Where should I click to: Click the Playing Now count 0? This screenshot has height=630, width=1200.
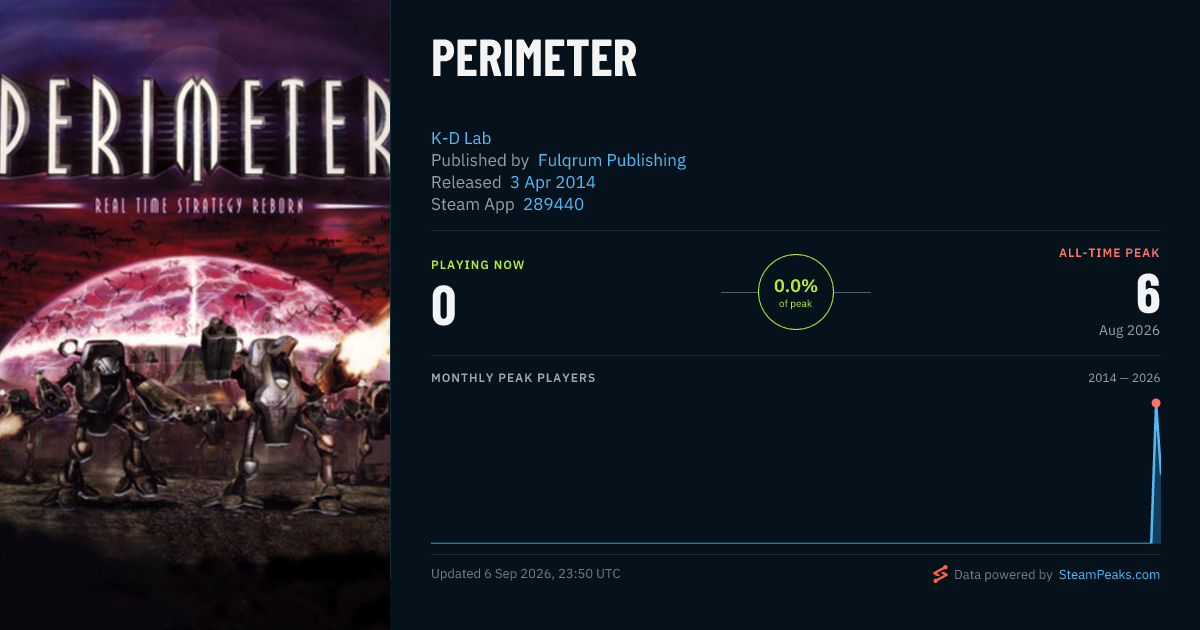444,306
